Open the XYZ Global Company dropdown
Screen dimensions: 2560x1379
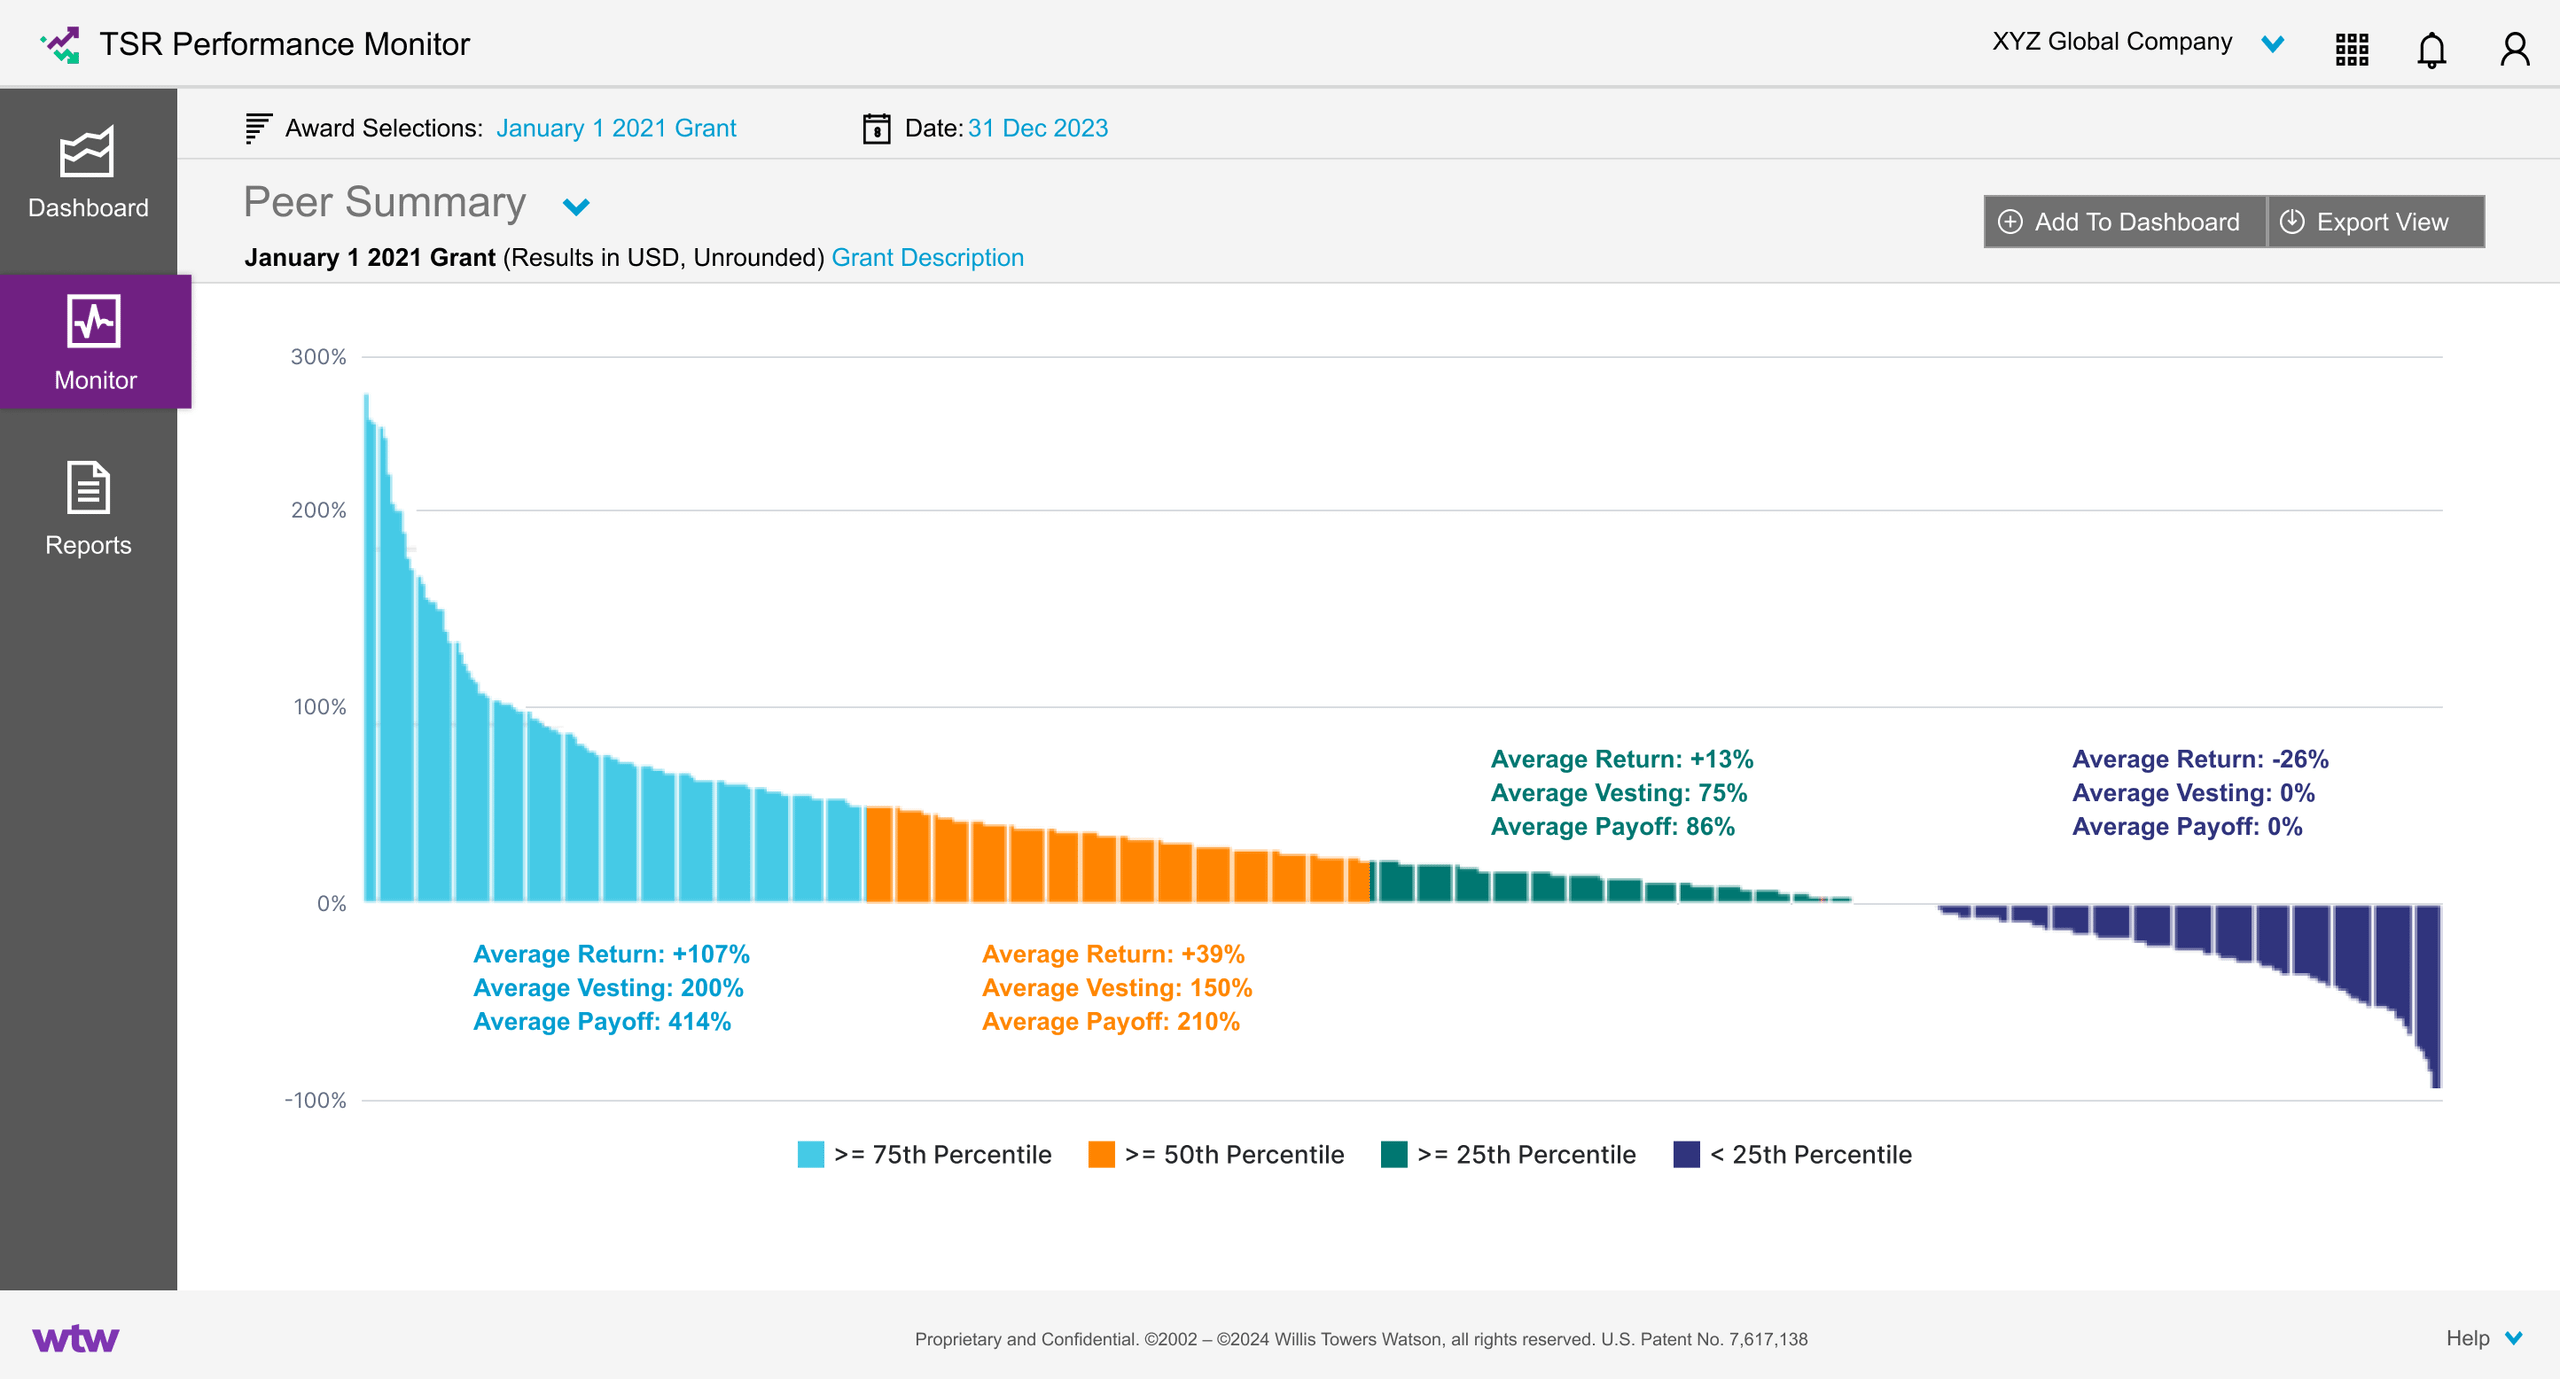2272,43
